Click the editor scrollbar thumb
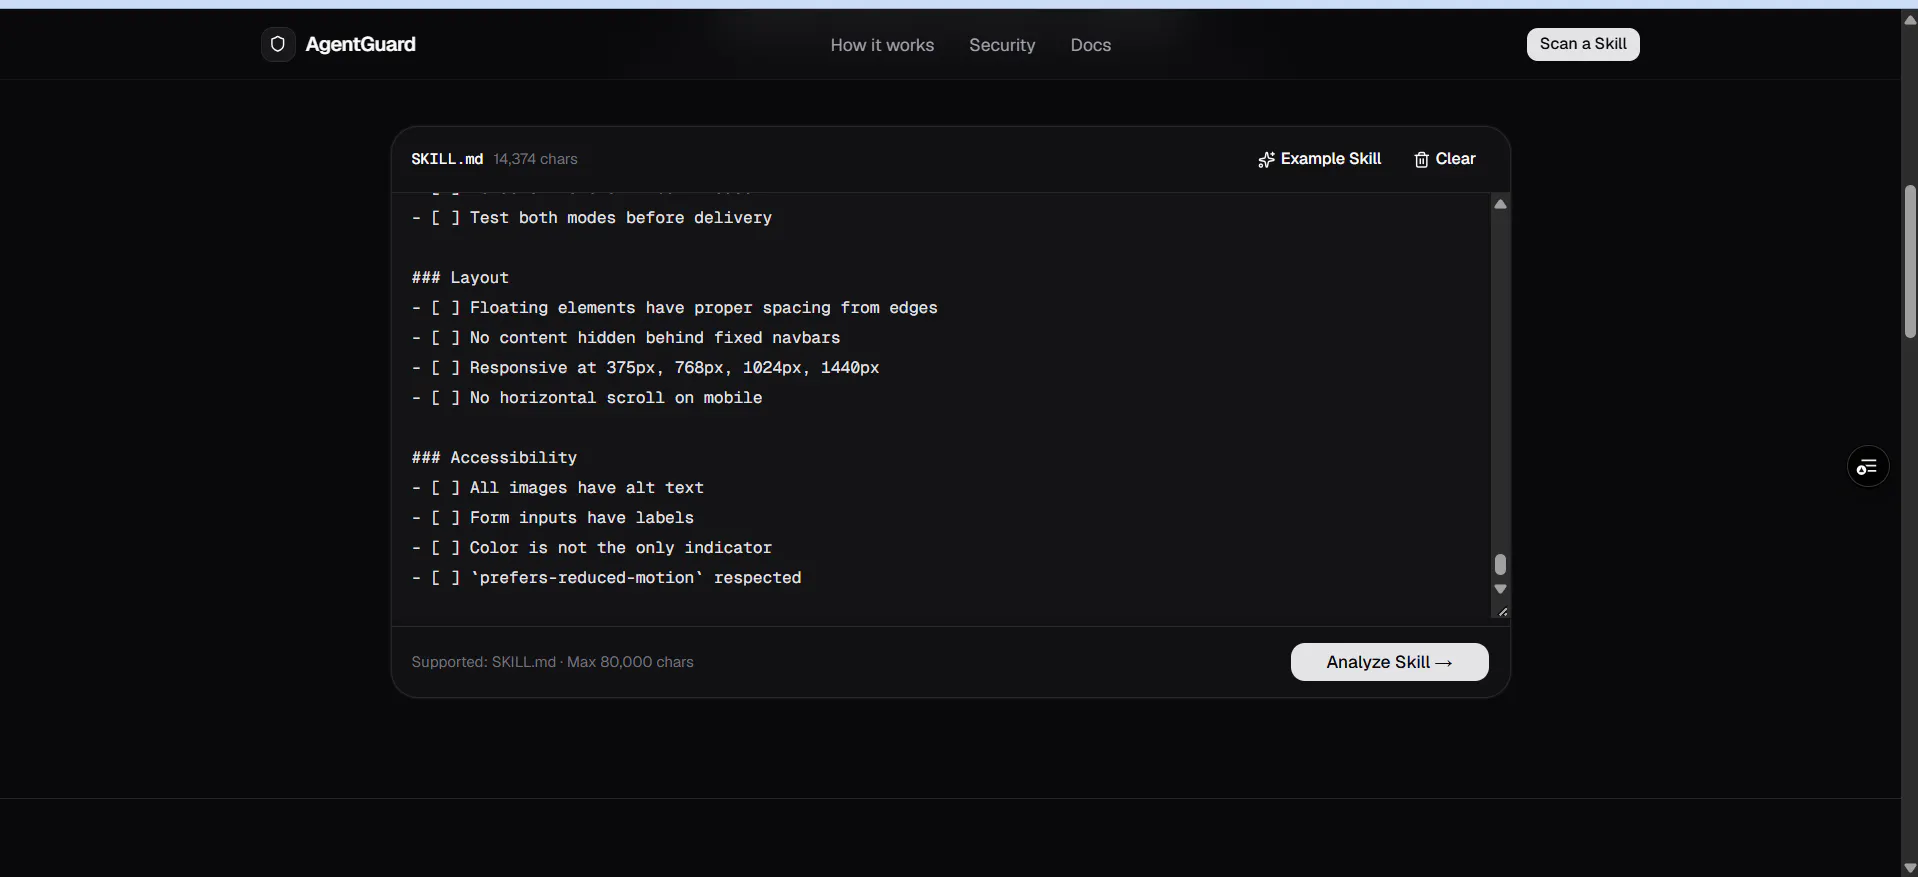 pyautogui.click(x=1500, y=565)
